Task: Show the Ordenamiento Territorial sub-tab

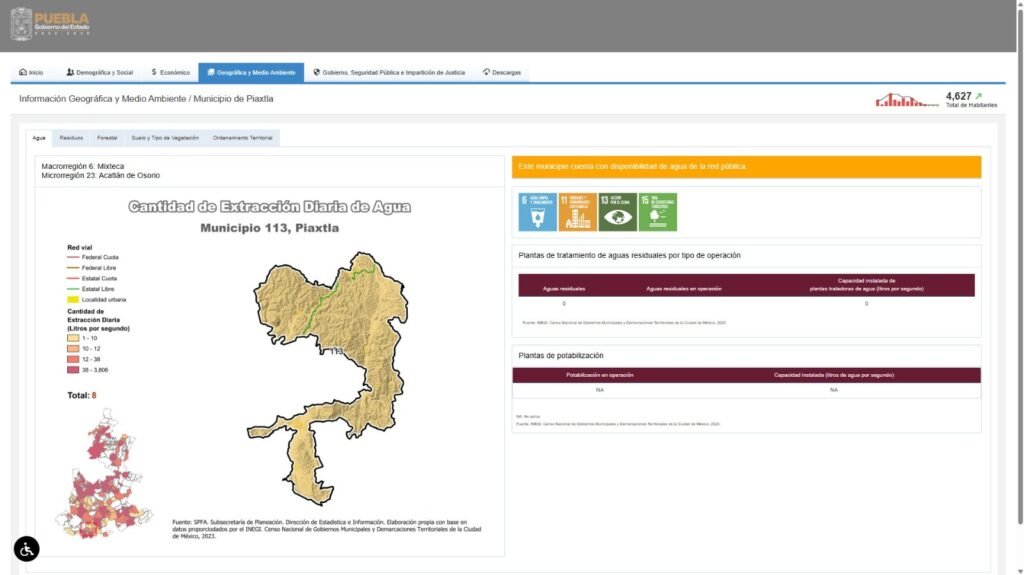Action: (x=242, y=138)
